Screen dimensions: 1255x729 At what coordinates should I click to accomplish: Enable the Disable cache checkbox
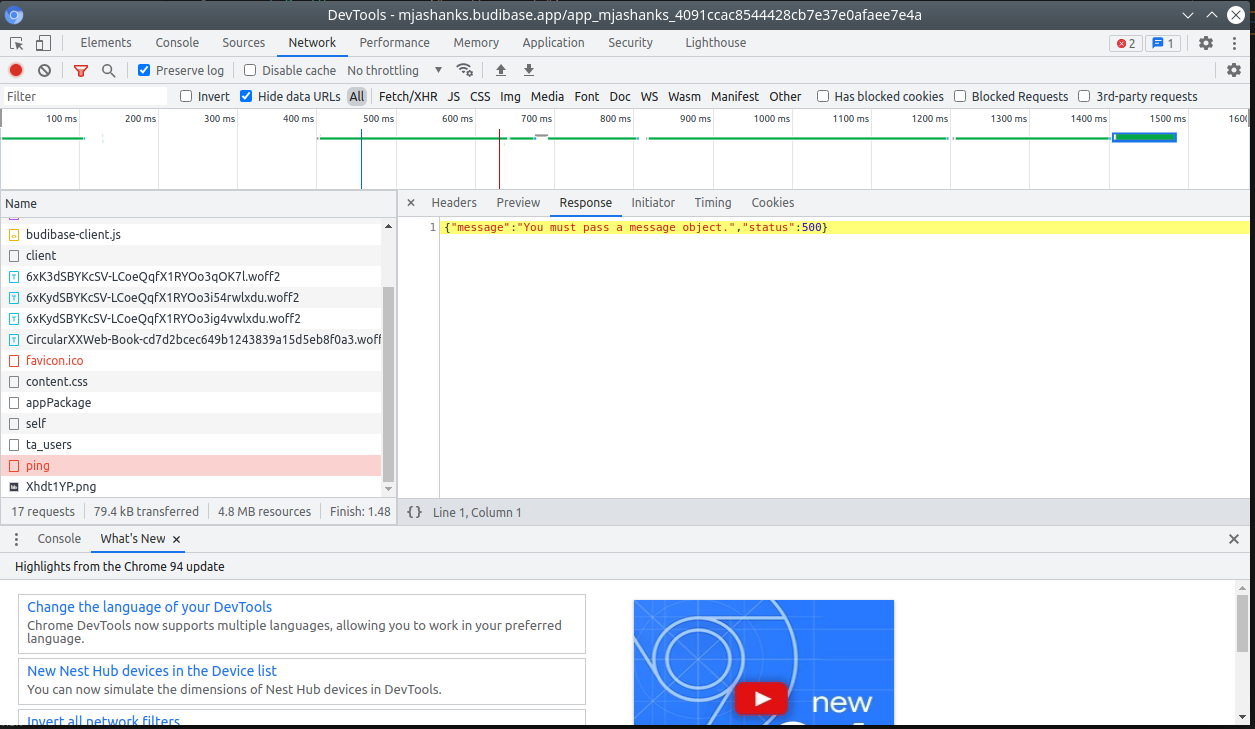click(250, 70)
